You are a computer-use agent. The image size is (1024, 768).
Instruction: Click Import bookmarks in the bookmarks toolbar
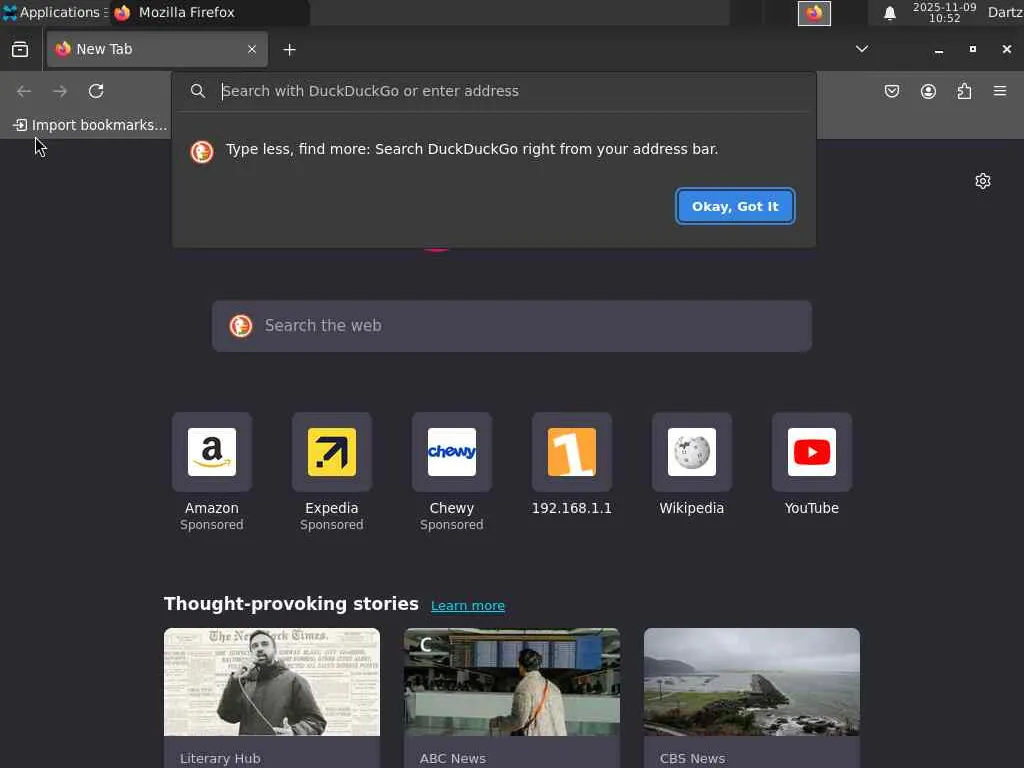[x=90, y=125]
